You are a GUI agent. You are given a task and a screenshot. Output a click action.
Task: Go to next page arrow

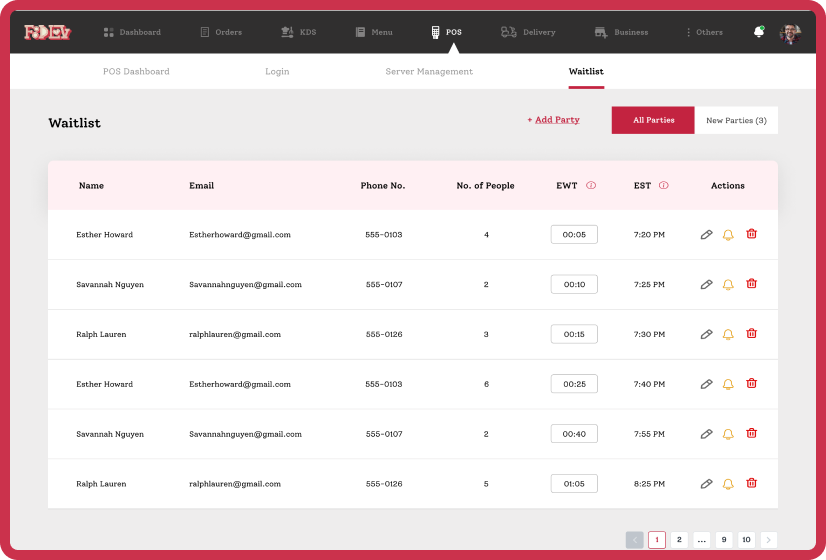768,540
